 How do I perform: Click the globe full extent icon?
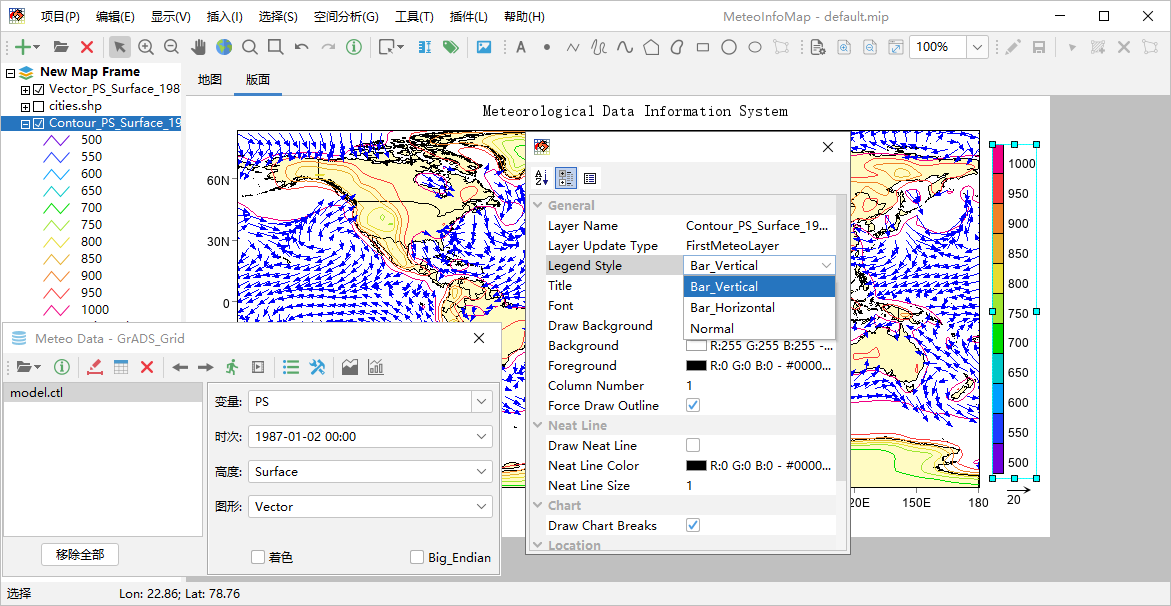(223, 47)
